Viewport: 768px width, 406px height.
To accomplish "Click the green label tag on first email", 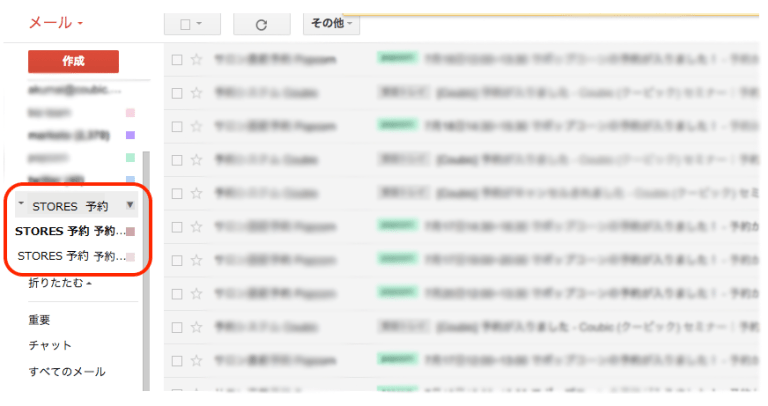I will (x=398, y=58).
